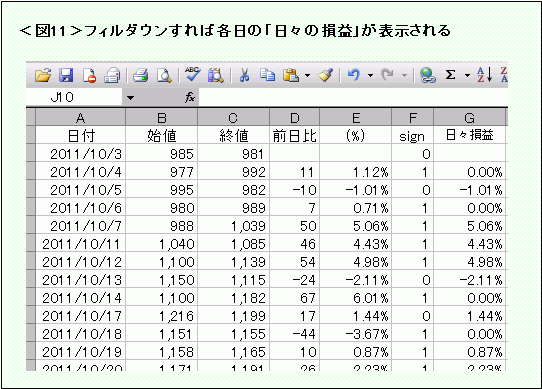Select column D header
The height and width of the screenshot is (389, 542).
(x=295, y=118)
